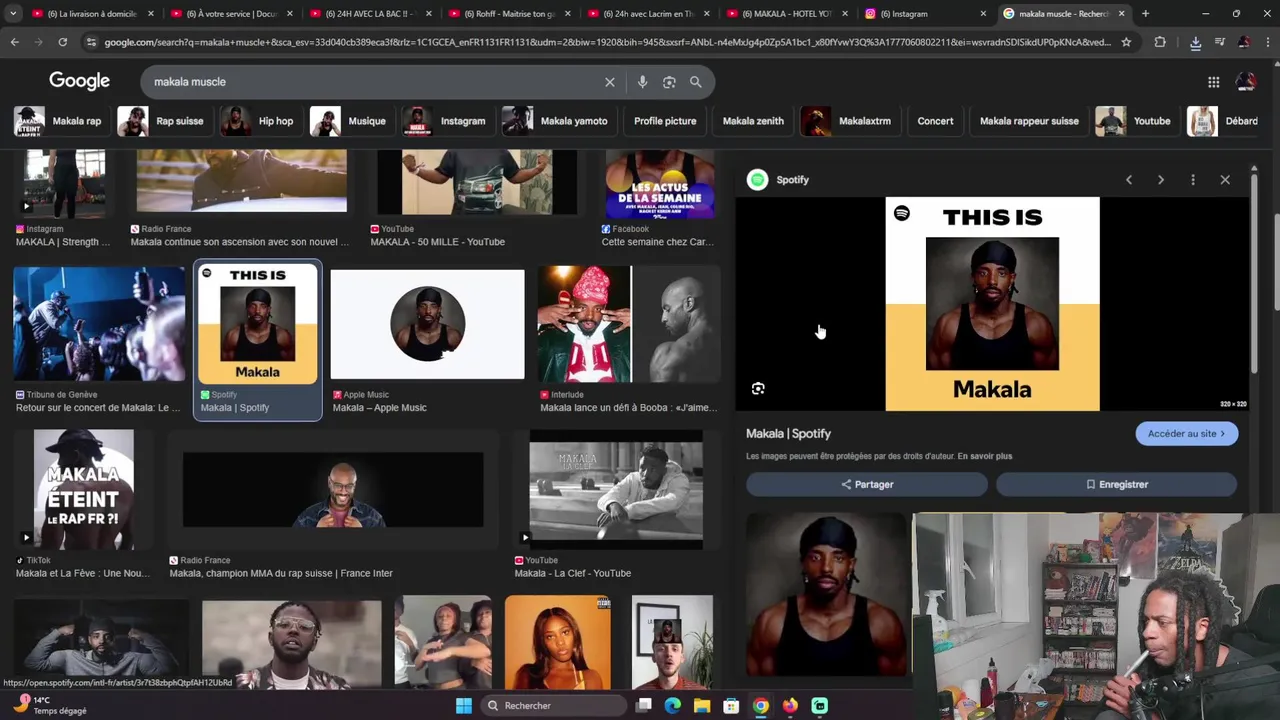Filter by Makala zenith chip
The image size is (1280, 720).
pos(753,121)
